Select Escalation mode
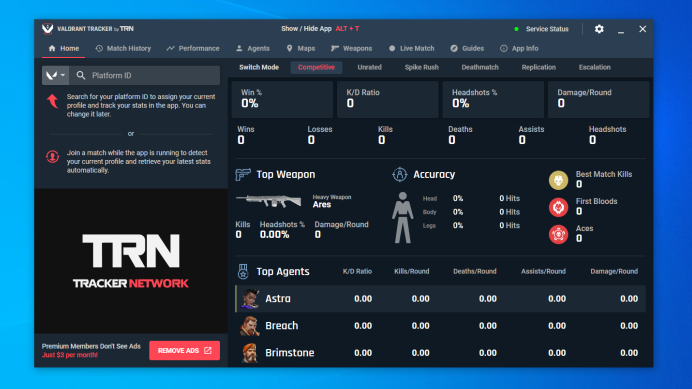Screen dimensions: 692x389 [x=594, y=68]
